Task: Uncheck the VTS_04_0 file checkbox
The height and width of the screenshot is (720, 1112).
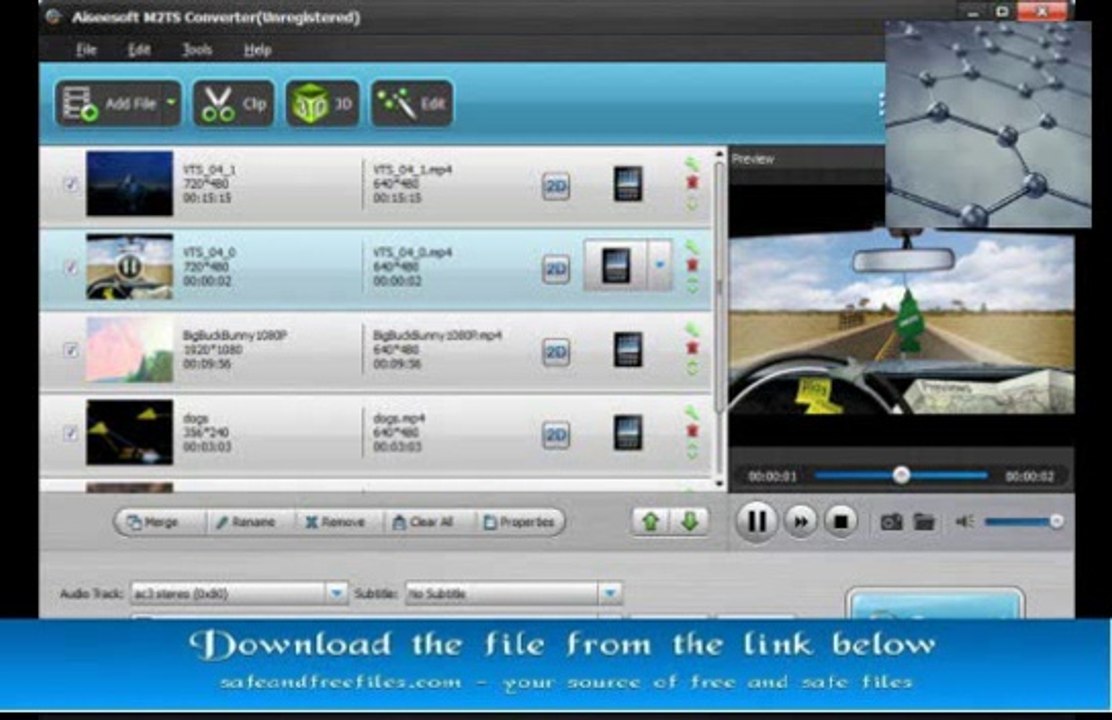Action: [x=70, y=267]
